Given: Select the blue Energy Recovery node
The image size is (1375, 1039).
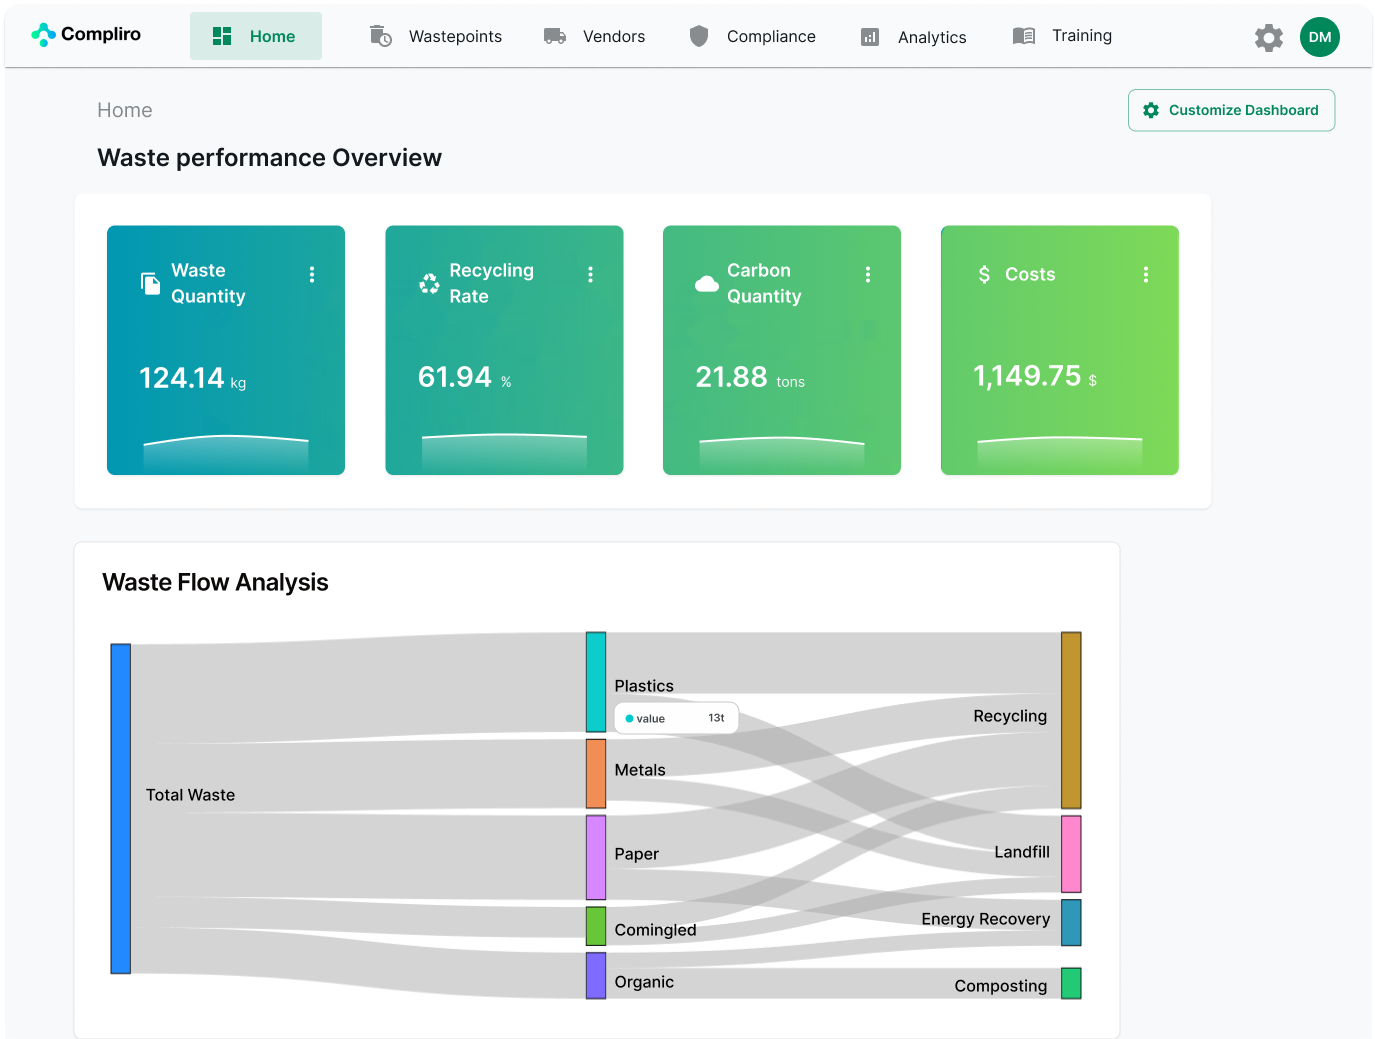Looking at the screenshot, I should pos(1071,922).
